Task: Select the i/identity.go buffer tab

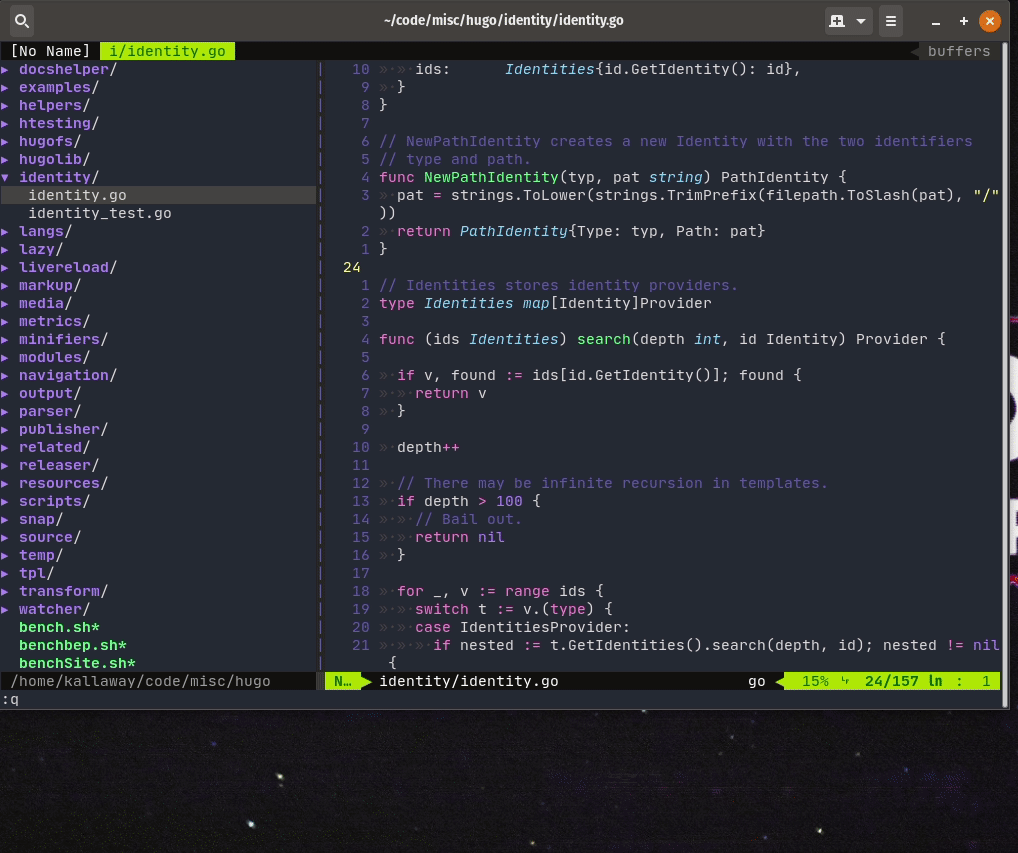Action: pos(166,50)
